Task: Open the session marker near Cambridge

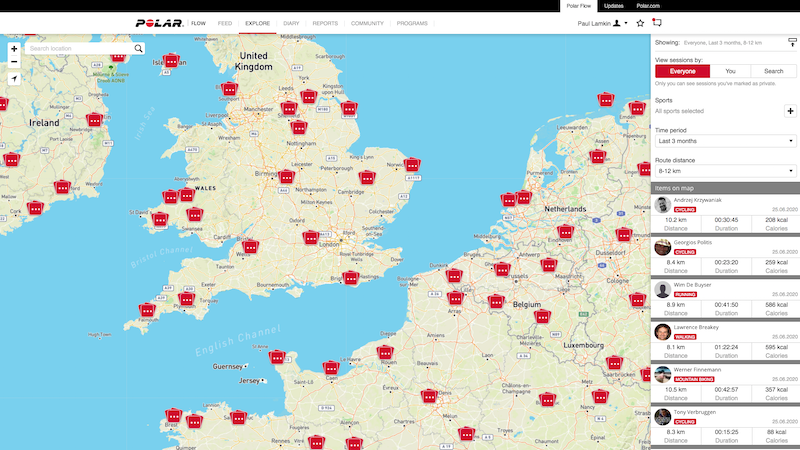Action: pyautogui.click(x=367, y=178)
